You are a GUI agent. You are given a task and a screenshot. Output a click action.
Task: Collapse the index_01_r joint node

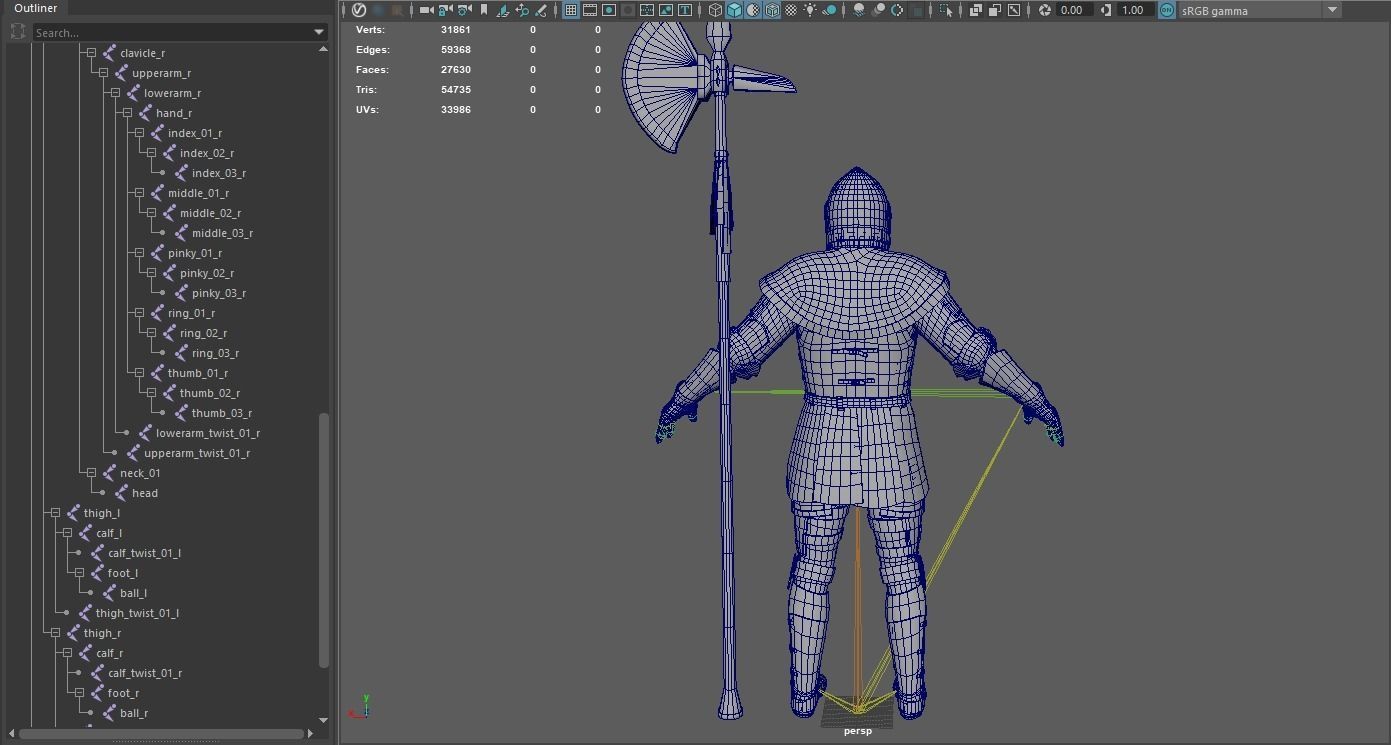tap(139, 133)
